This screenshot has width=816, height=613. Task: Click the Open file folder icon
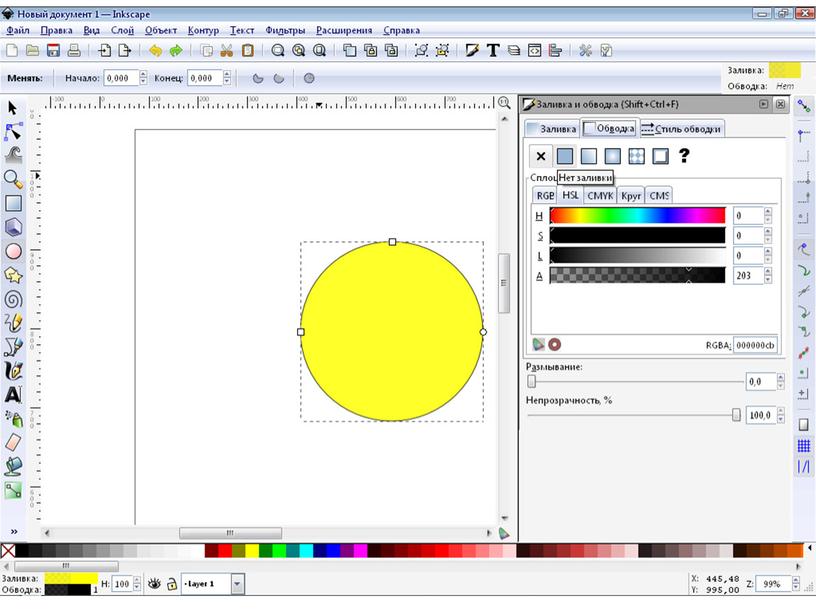tap(32, 50)
